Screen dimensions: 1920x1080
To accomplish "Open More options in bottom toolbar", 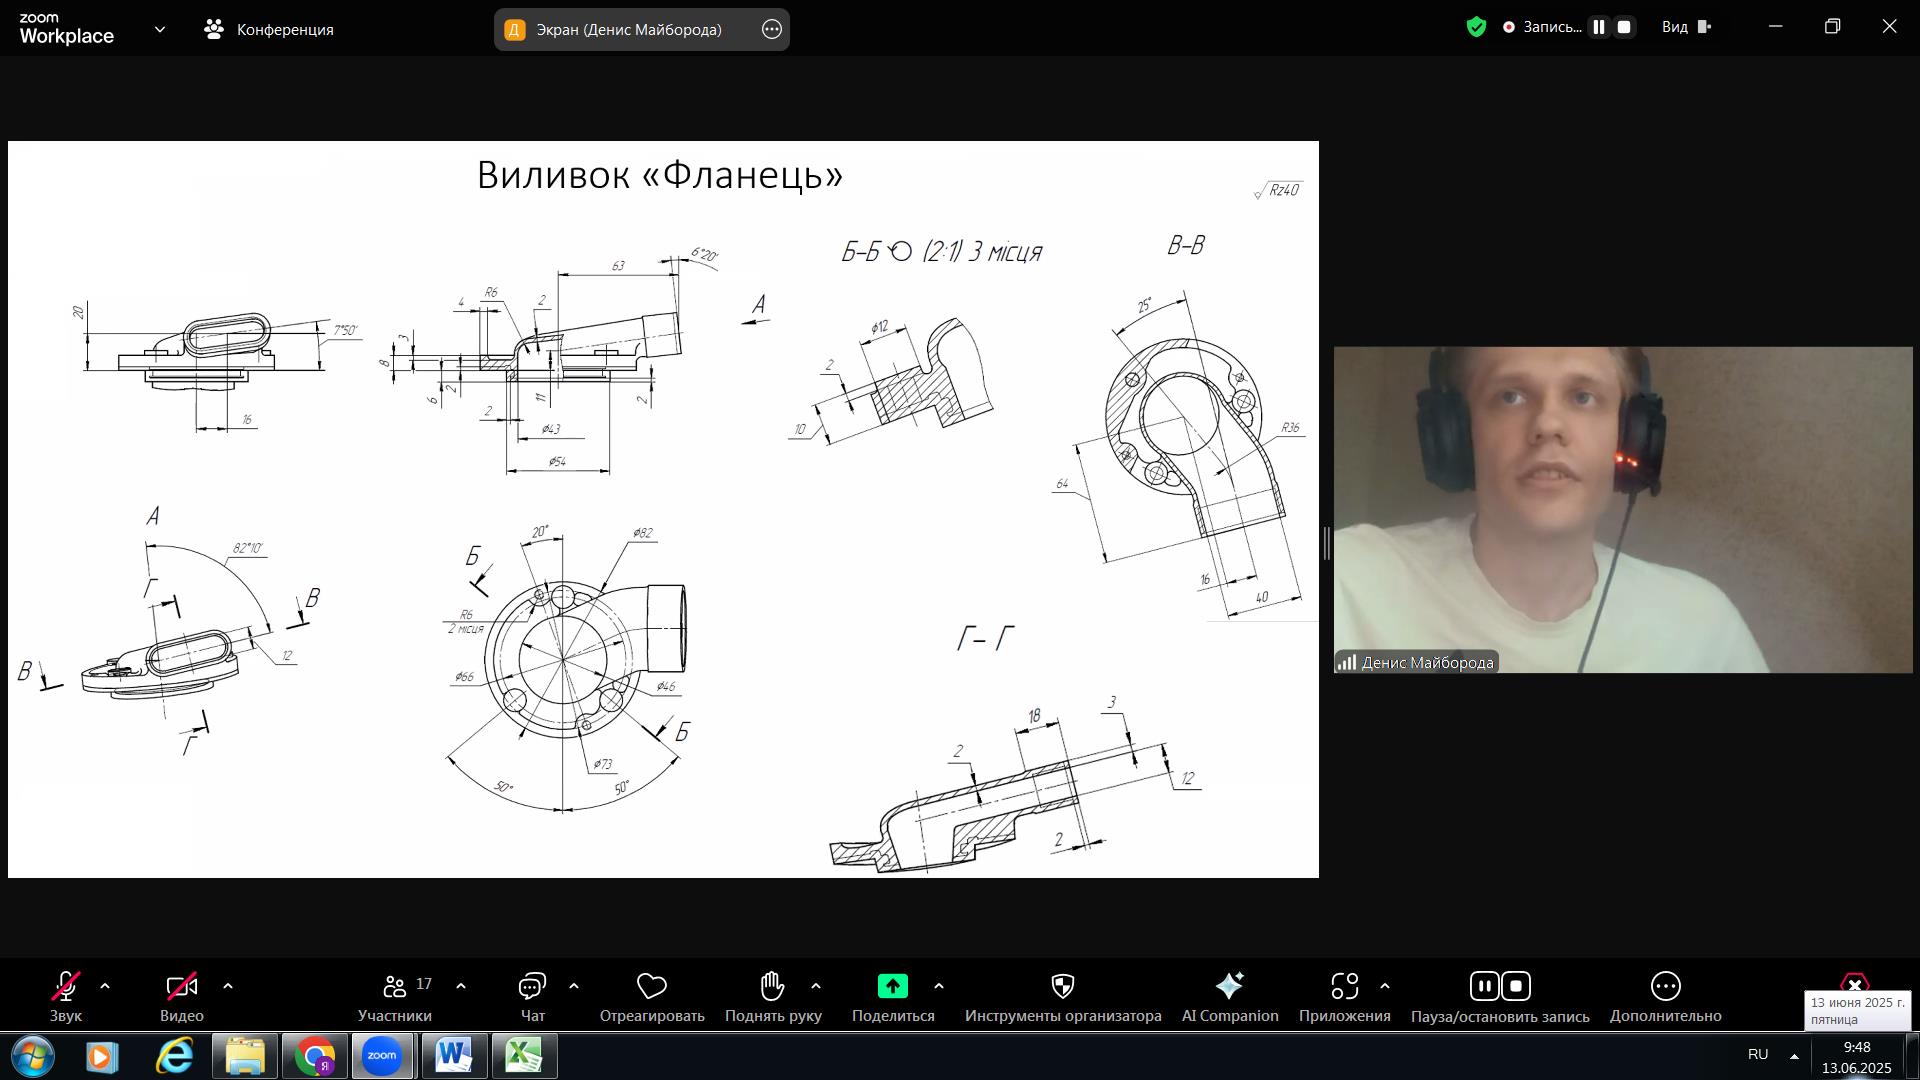I will (x=1665, y=987).
